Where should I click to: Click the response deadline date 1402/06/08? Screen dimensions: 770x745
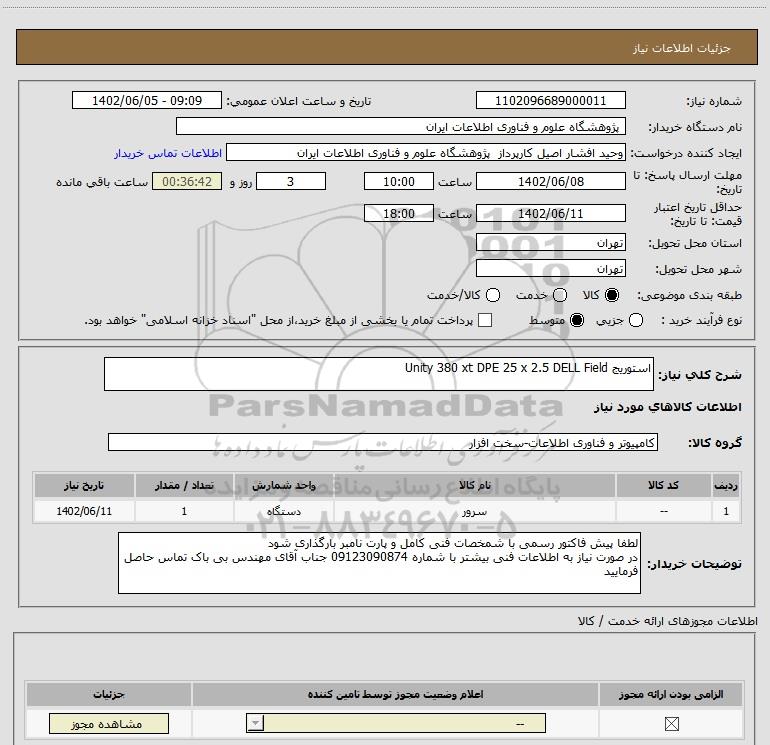pyautogui.click(x=550, y=181)
